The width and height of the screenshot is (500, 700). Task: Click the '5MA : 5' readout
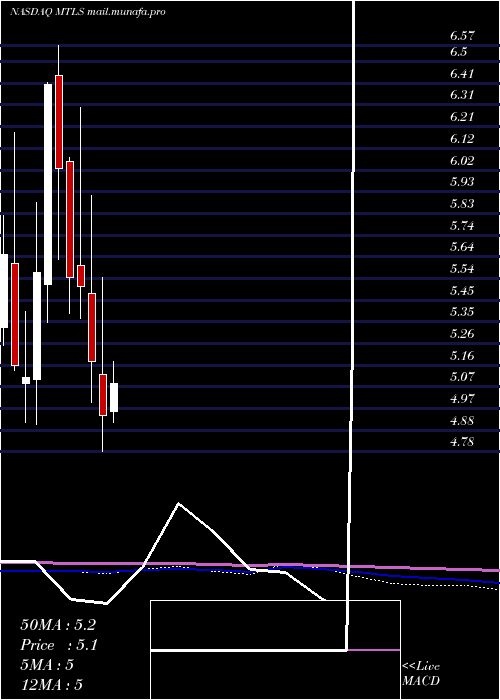pyautogui.click(x=47, y=665)
